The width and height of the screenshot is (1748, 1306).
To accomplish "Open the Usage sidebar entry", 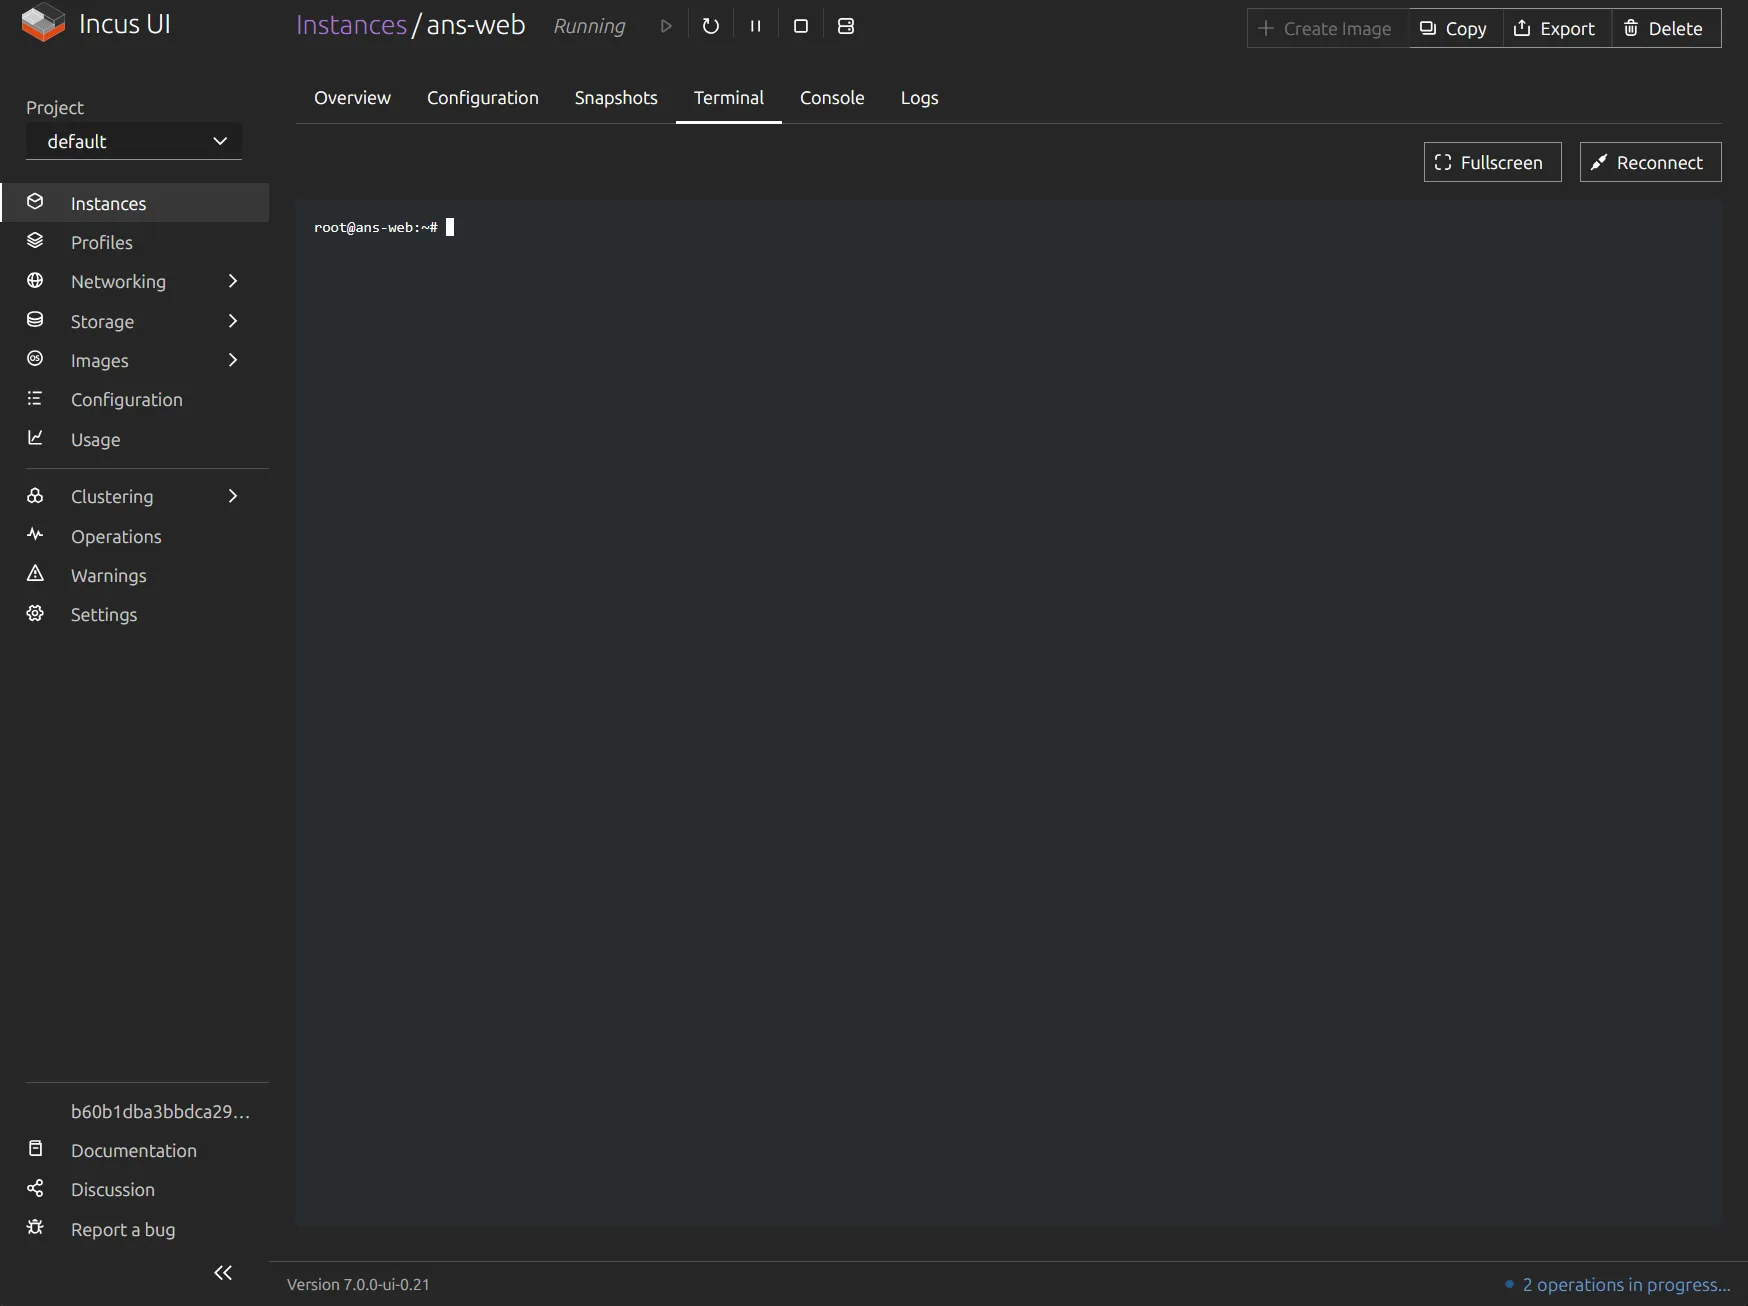I will pyautogui.click(x=135, y=439).
